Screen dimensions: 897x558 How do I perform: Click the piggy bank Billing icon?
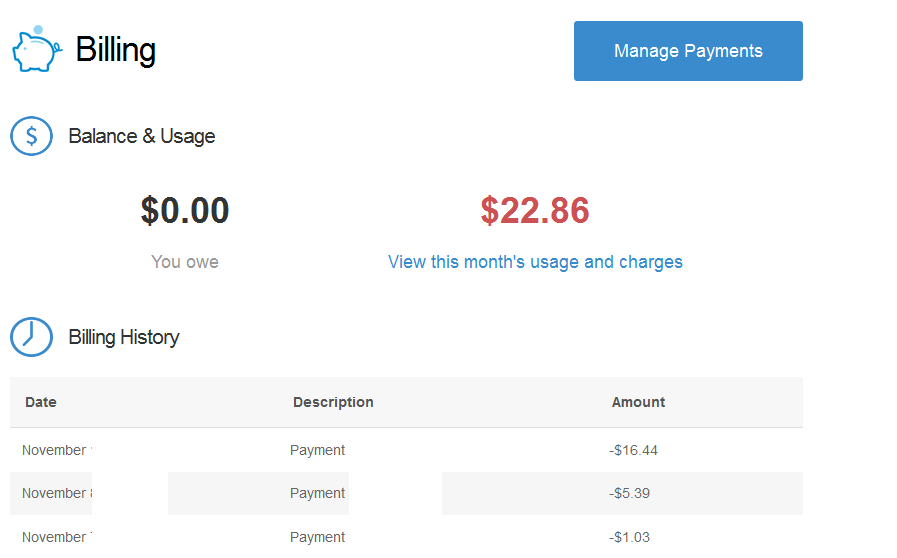tap(37, 49)
